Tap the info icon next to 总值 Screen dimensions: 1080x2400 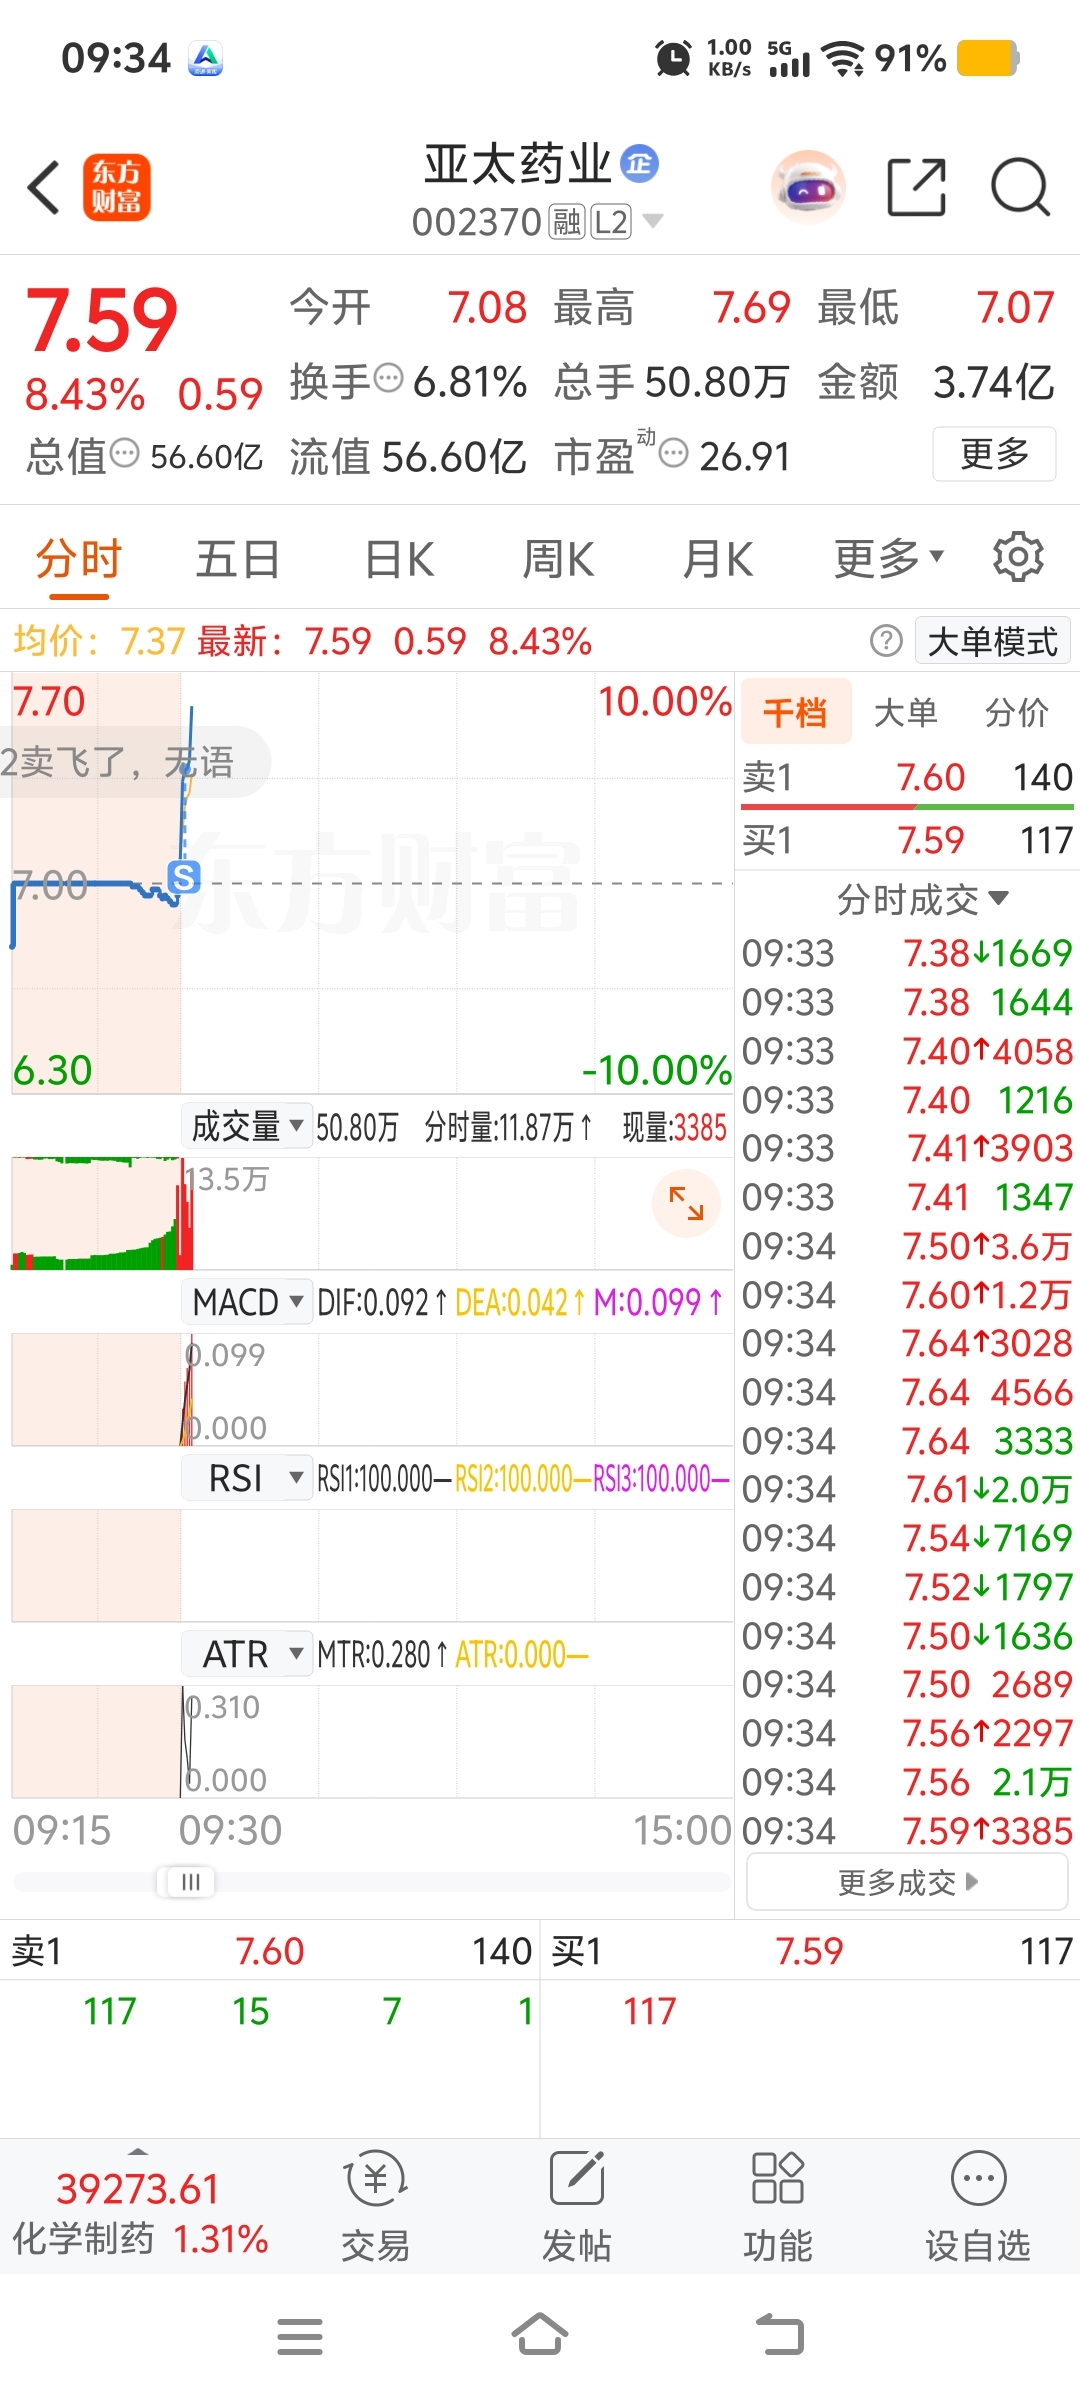[125, 453]
